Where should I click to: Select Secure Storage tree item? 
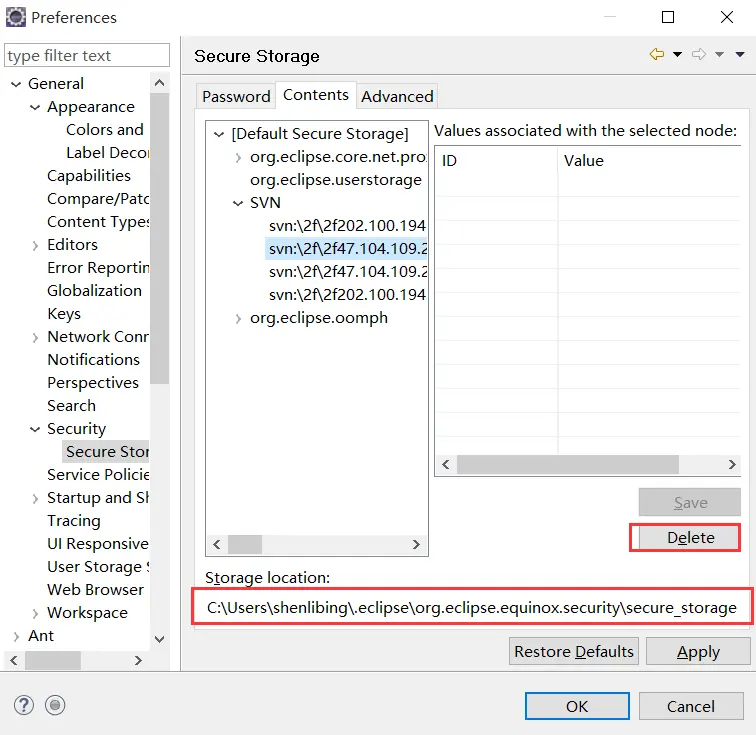pos(106,452)
